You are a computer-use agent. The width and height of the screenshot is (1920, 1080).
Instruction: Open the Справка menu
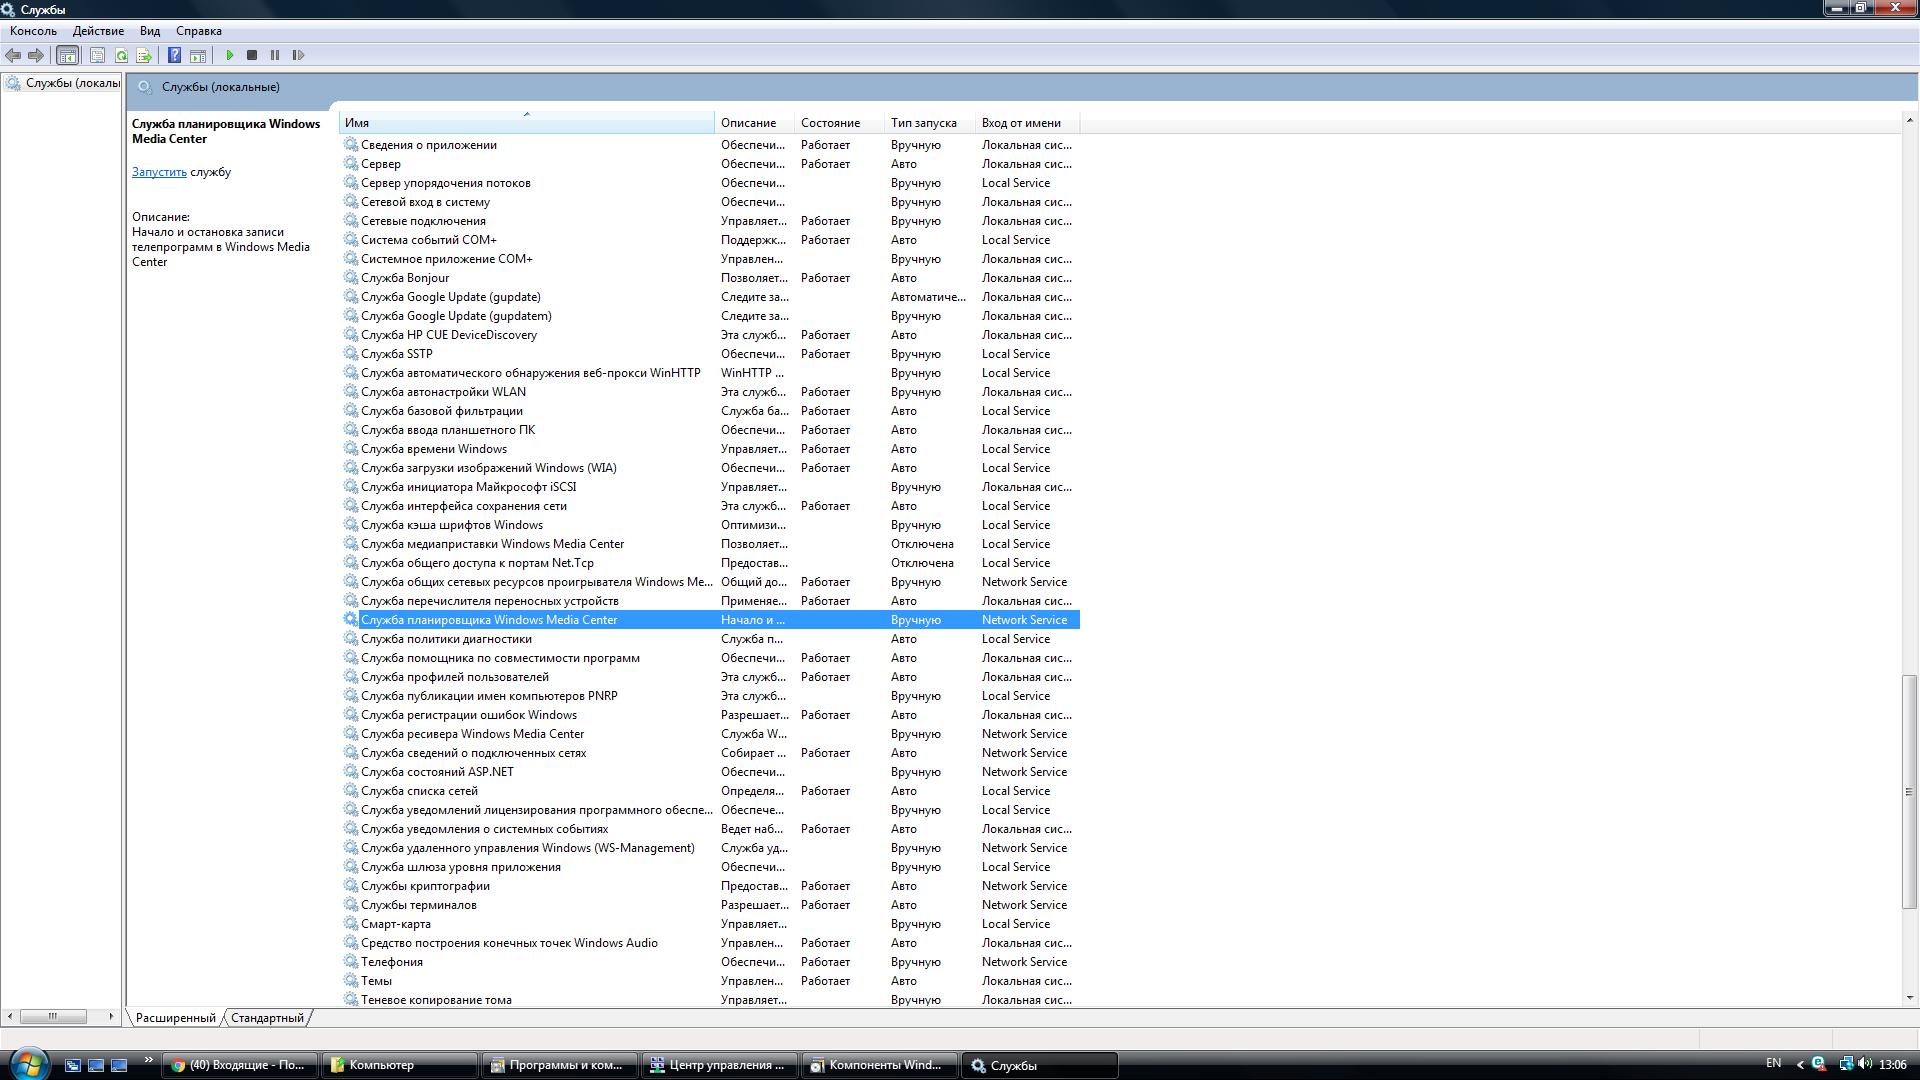pyautogui.click(x=198, y=31)
